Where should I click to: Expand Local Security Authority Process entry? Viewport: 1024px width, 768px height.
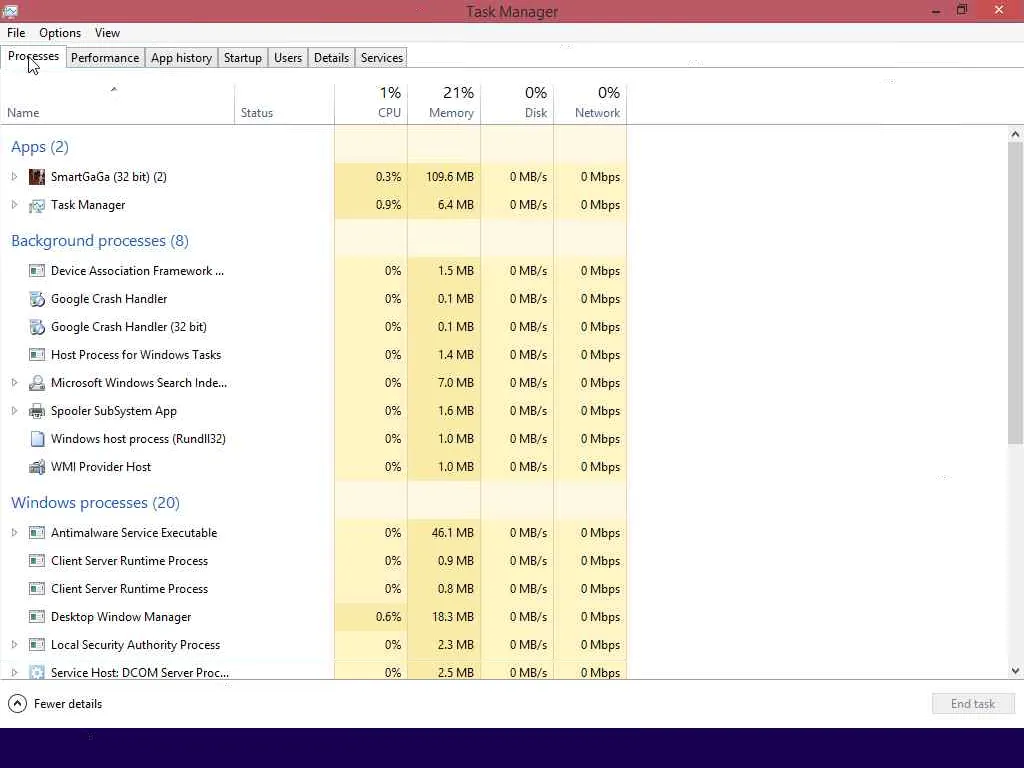14,645
